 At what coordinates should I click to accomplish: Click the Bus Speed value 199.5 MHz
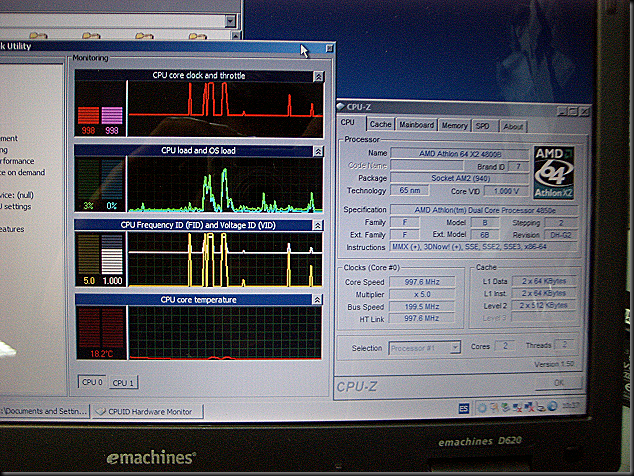[x=422, y=307]
